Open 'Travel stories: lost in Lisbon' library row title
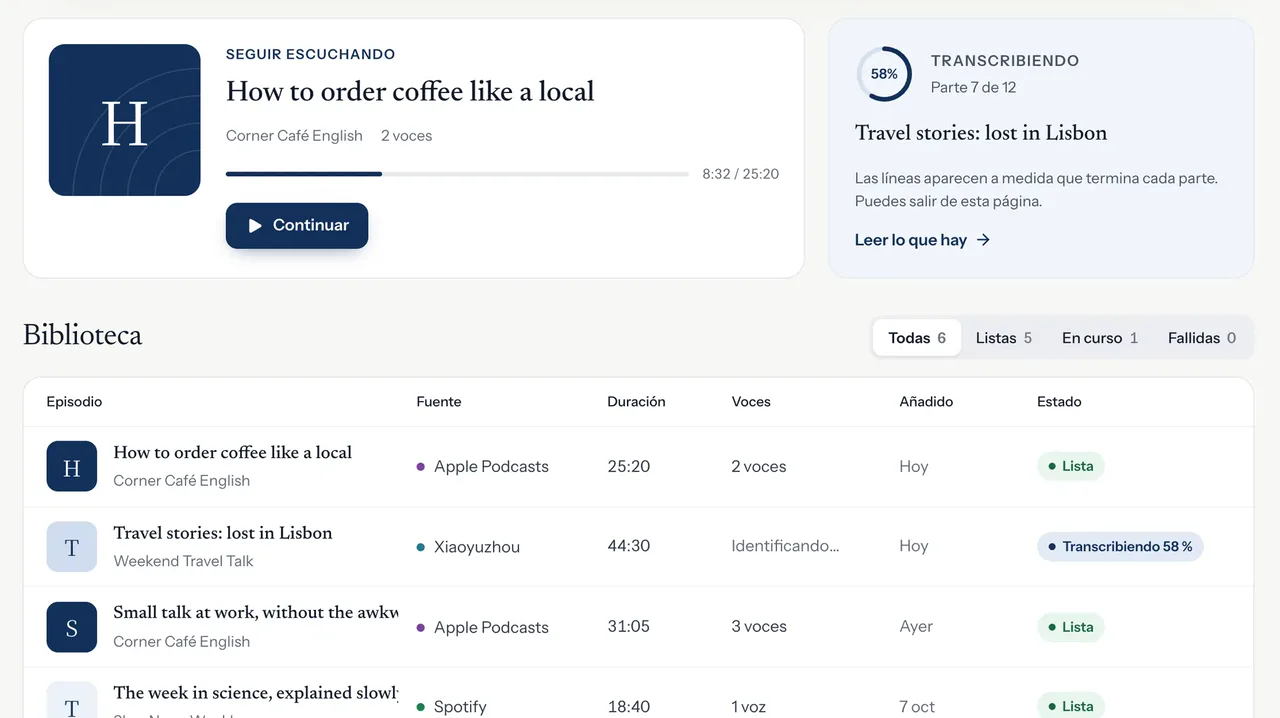This screenshot has height=718, width=1280. click(x=223, y=533)
